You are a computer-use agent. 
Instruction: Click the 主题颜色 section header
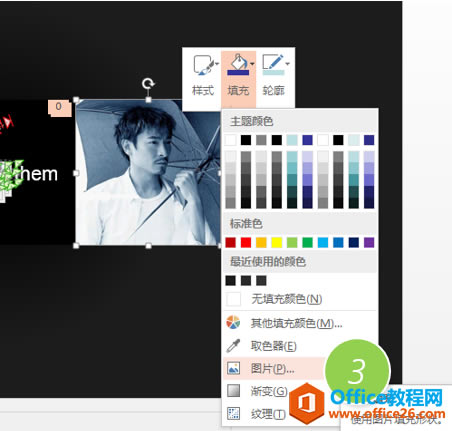[299, 121]
